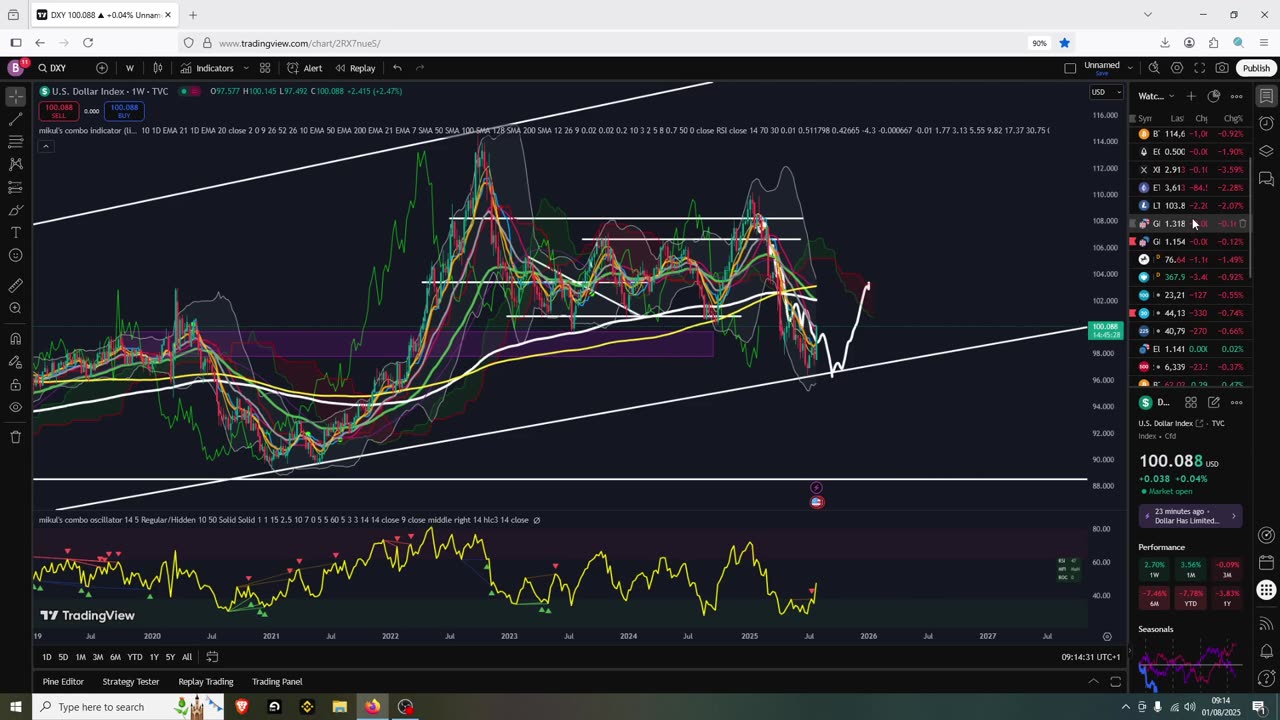Toggle watchlist panel sidebar icon
The width and height of the screenshot is (1280, 720).
click(1266, 96)
